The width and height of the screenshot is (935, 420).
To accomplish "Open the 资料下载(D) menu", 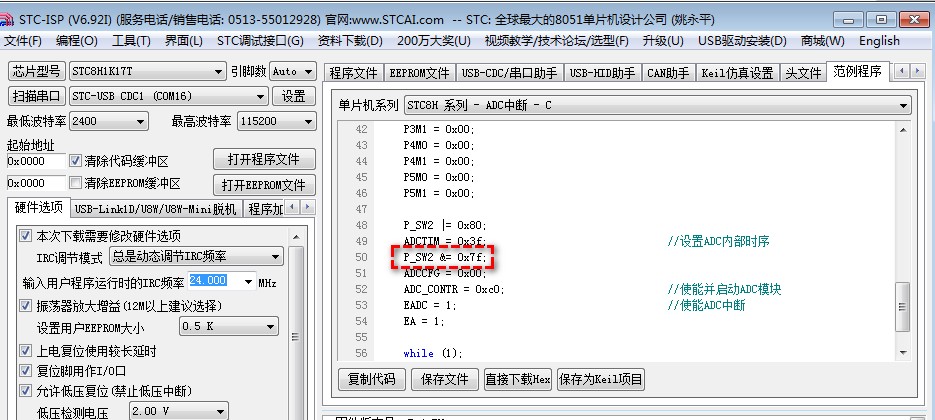I will 350,41.
